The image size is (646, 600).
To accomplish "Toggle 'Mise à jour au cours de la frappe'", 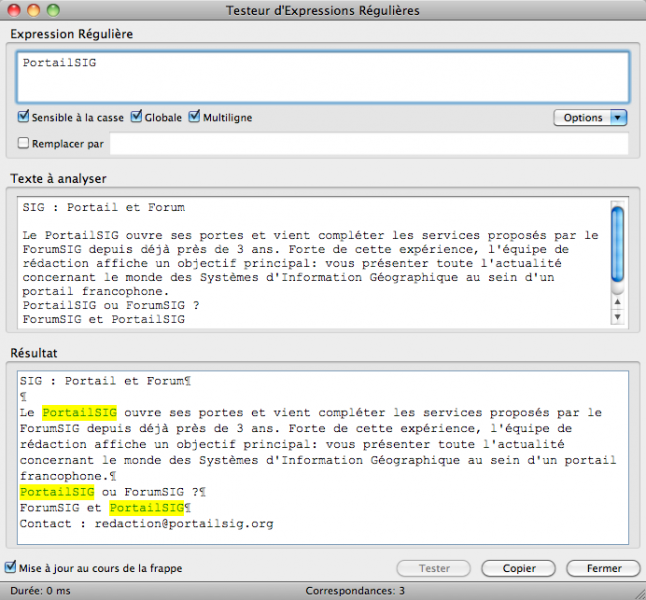I will (x=11, y=568).
